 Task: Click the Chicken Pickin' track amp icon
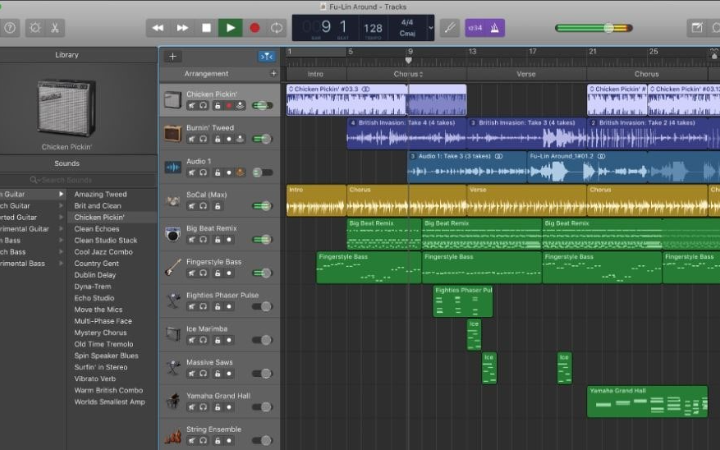pos(173,100)
